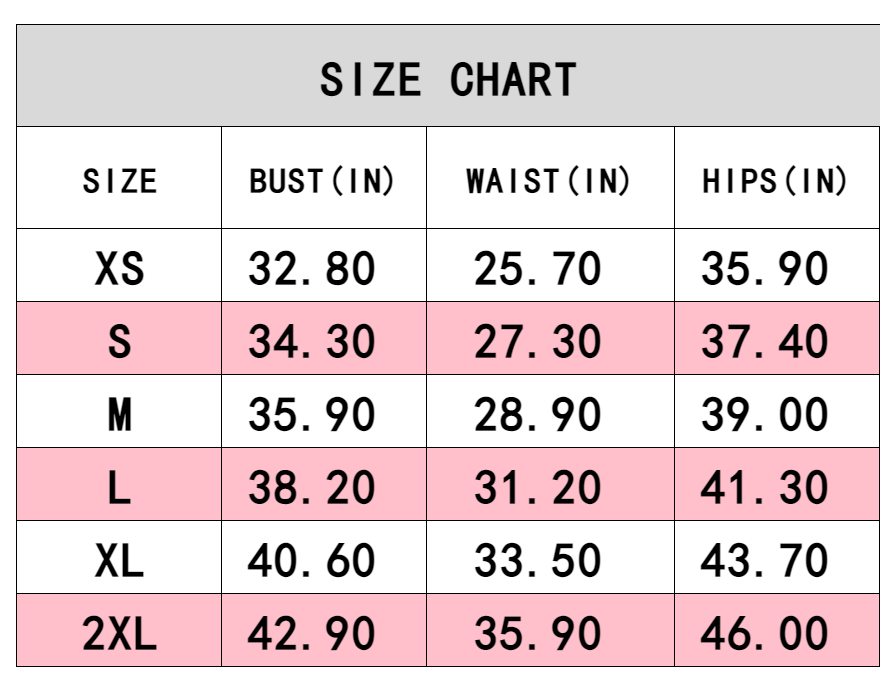The width and height of the screenshot is (896, 683).
Task: Select the WAIST(IN) column header
Action: (549, 181)
